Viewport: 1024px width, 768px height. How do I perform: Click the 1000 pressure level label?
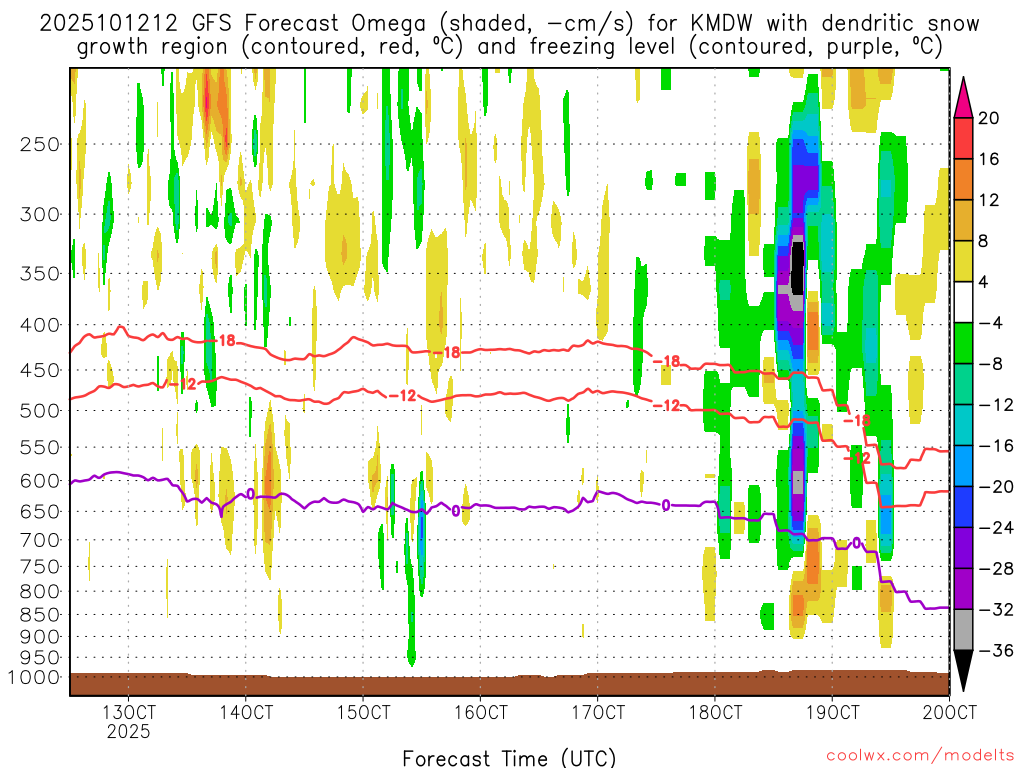tap(34, 677)
